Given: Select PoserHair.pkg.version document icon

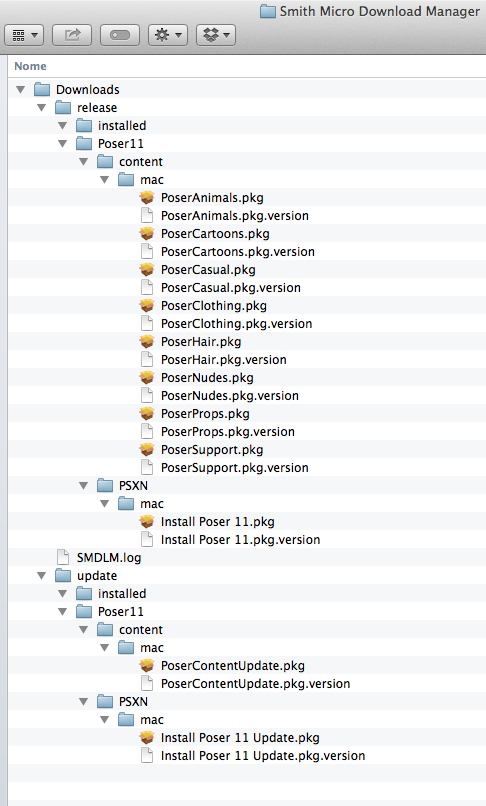Looking at the screenshot, I should [x=147, y=359].
